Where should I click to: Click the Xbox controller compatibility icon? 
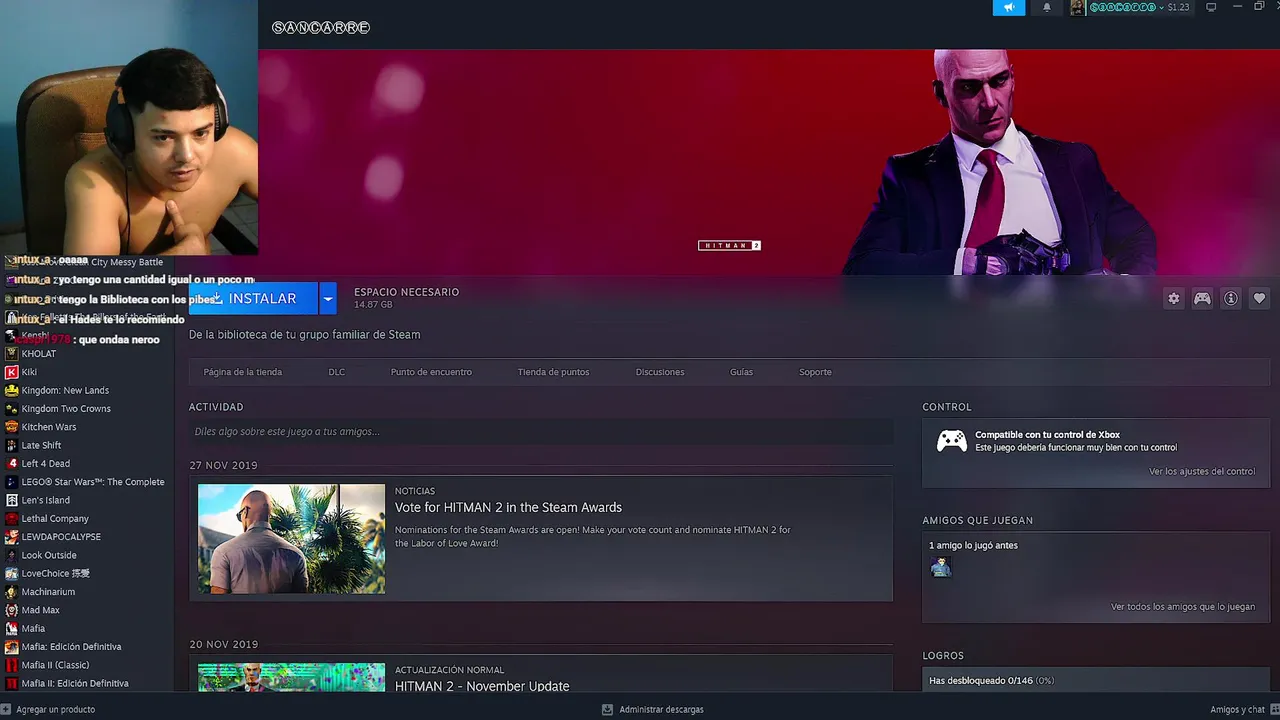point(951,441)
